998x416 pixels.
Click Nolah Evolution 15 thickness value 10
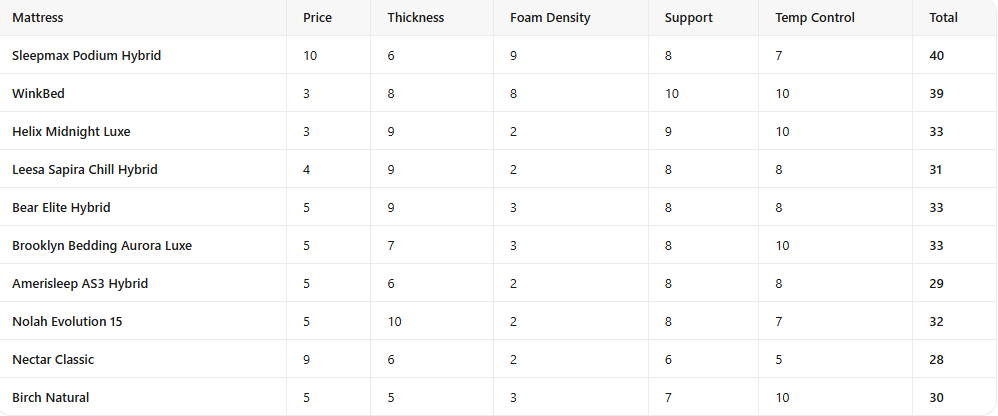395,322
